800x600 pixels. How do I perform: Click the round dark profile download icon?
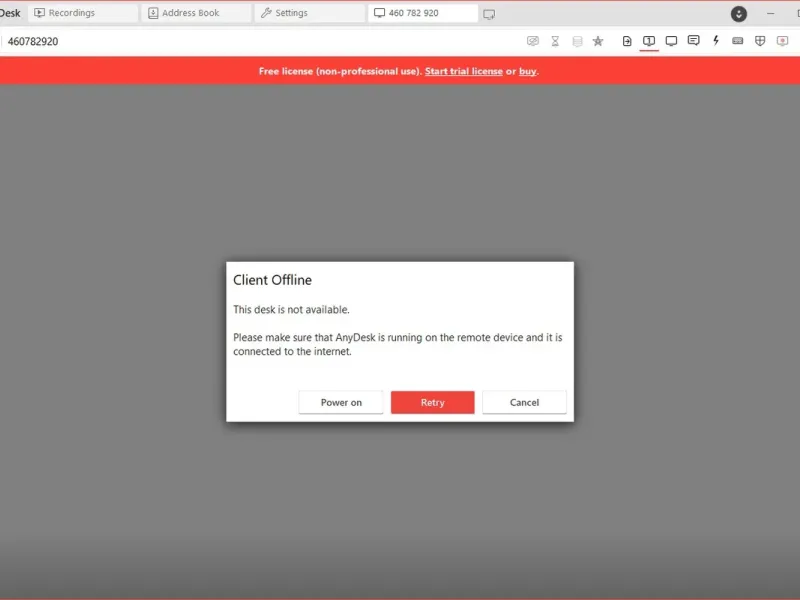[x=739, y=14]
